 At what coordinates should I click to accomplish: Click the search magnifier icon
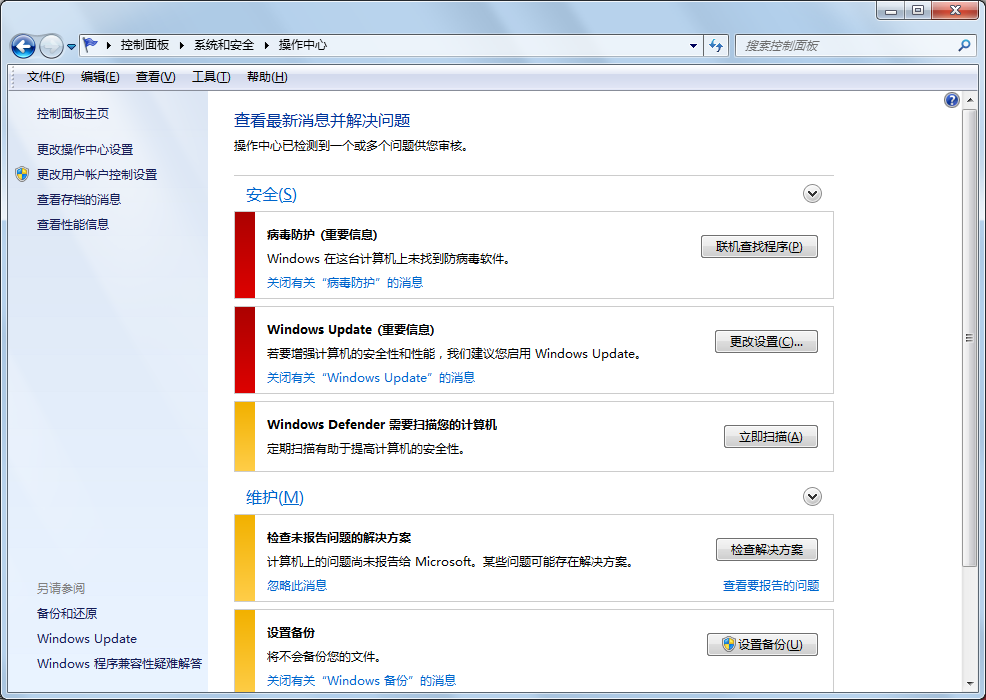[x=964, y=45]
